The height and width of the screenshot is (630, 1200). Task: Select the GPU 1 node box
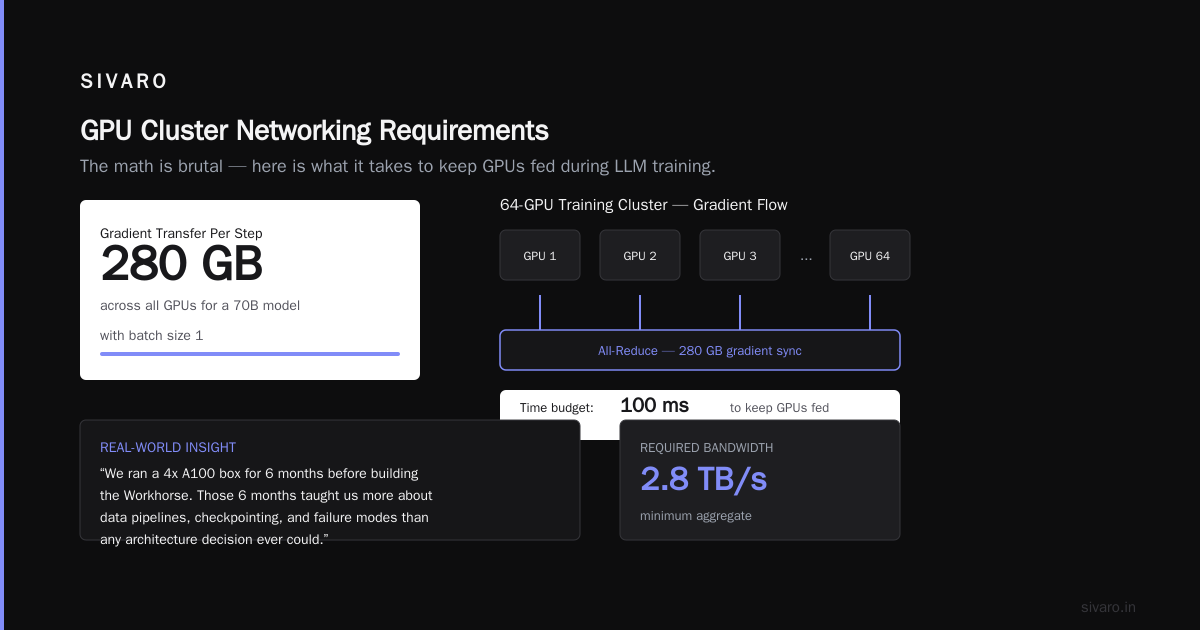(540, 255)
